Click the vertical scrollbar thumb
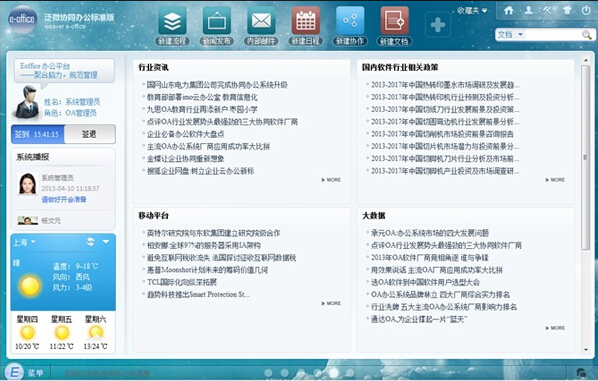 586,158
